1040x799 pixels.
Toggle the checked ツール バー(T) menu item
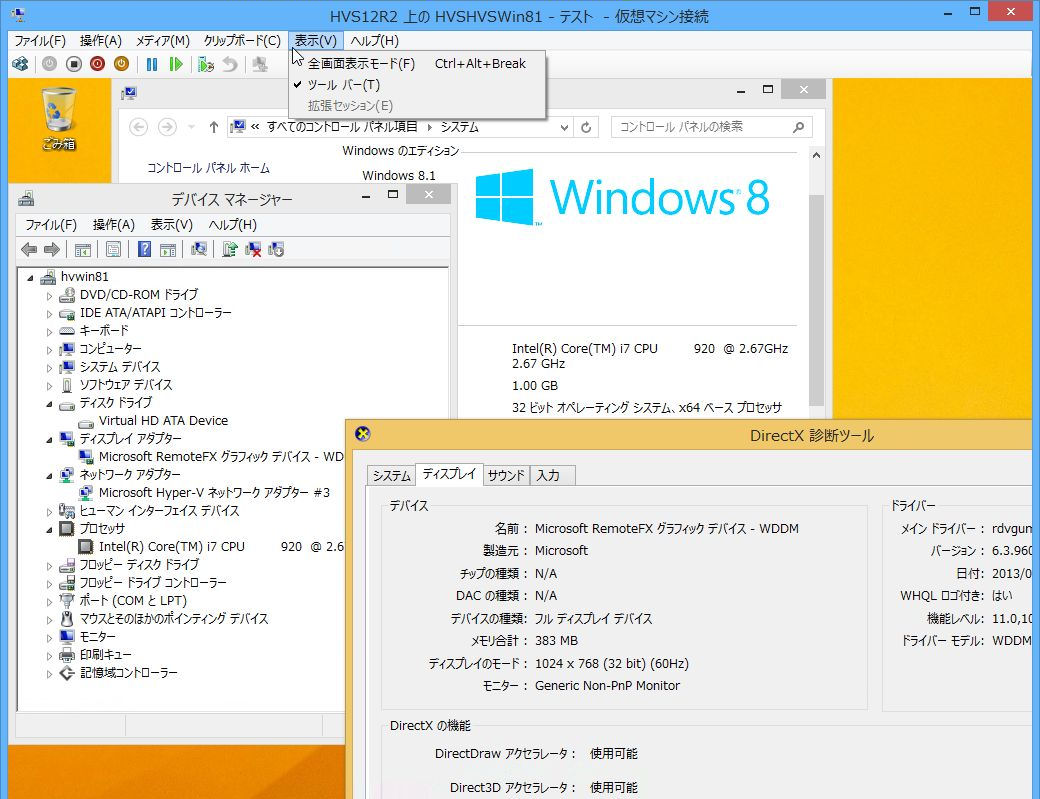click(x=417, y=85)
